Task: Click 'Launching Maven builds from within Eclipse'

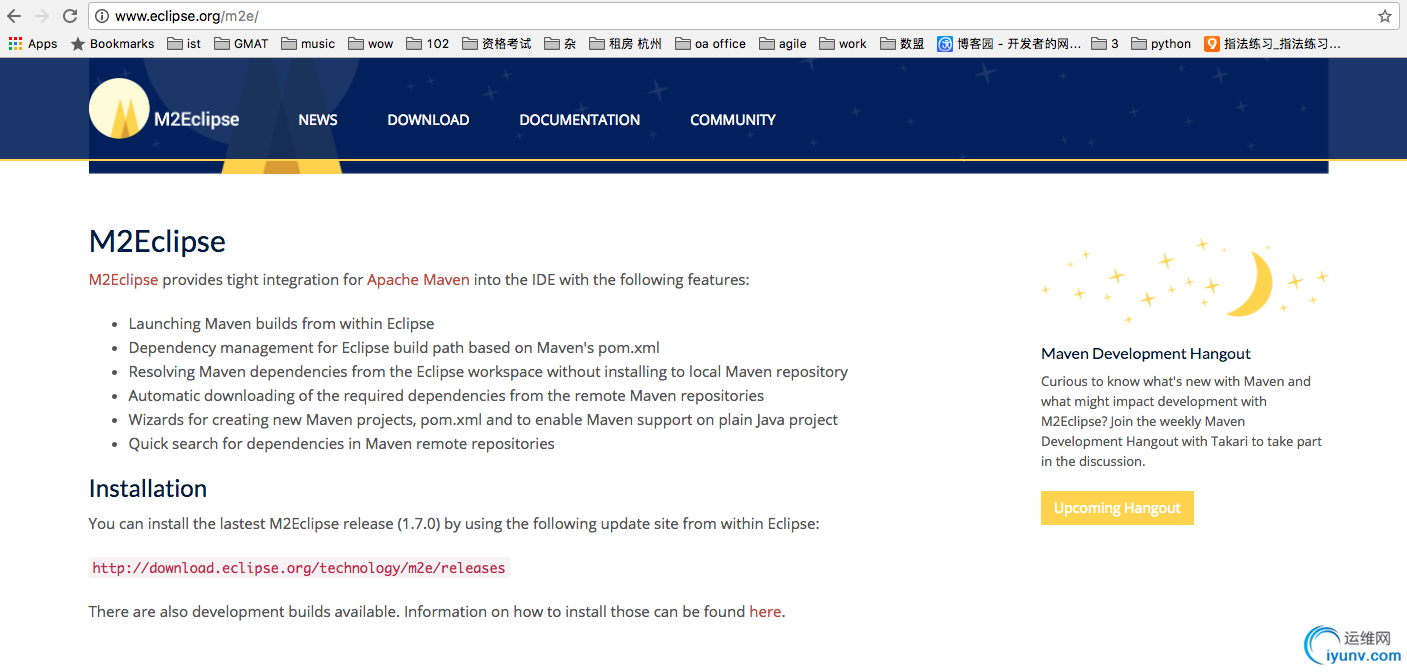Action: click(x=281, y=324)
